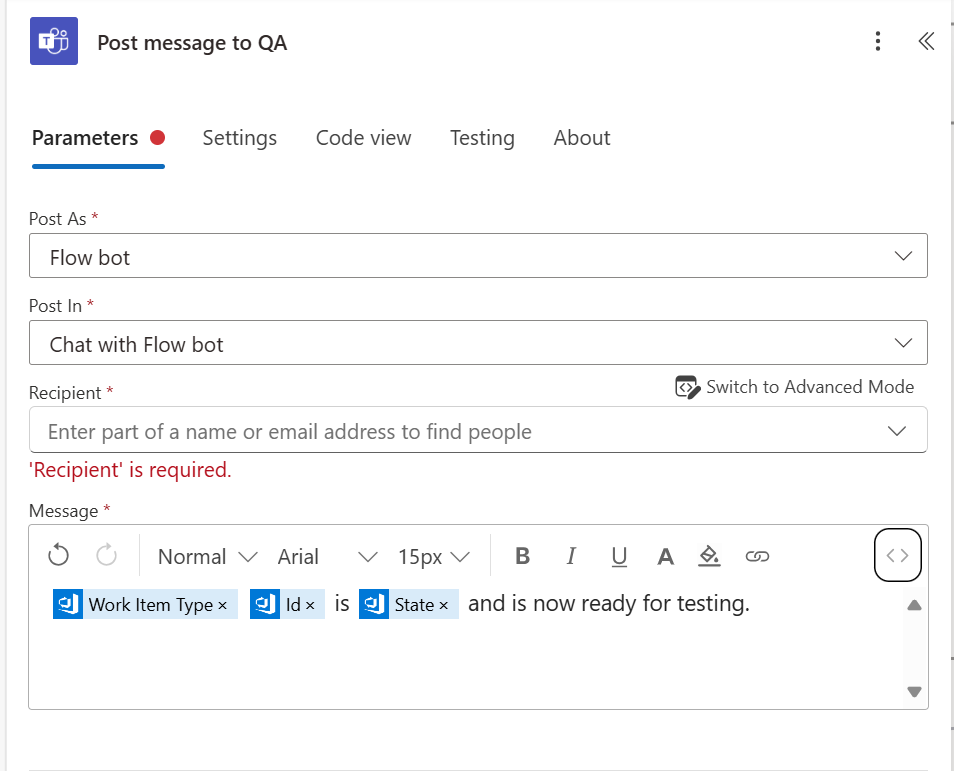This screenshot has width=954, height=771.
Task: Toggle underline formatting
Action: (619, 556)
